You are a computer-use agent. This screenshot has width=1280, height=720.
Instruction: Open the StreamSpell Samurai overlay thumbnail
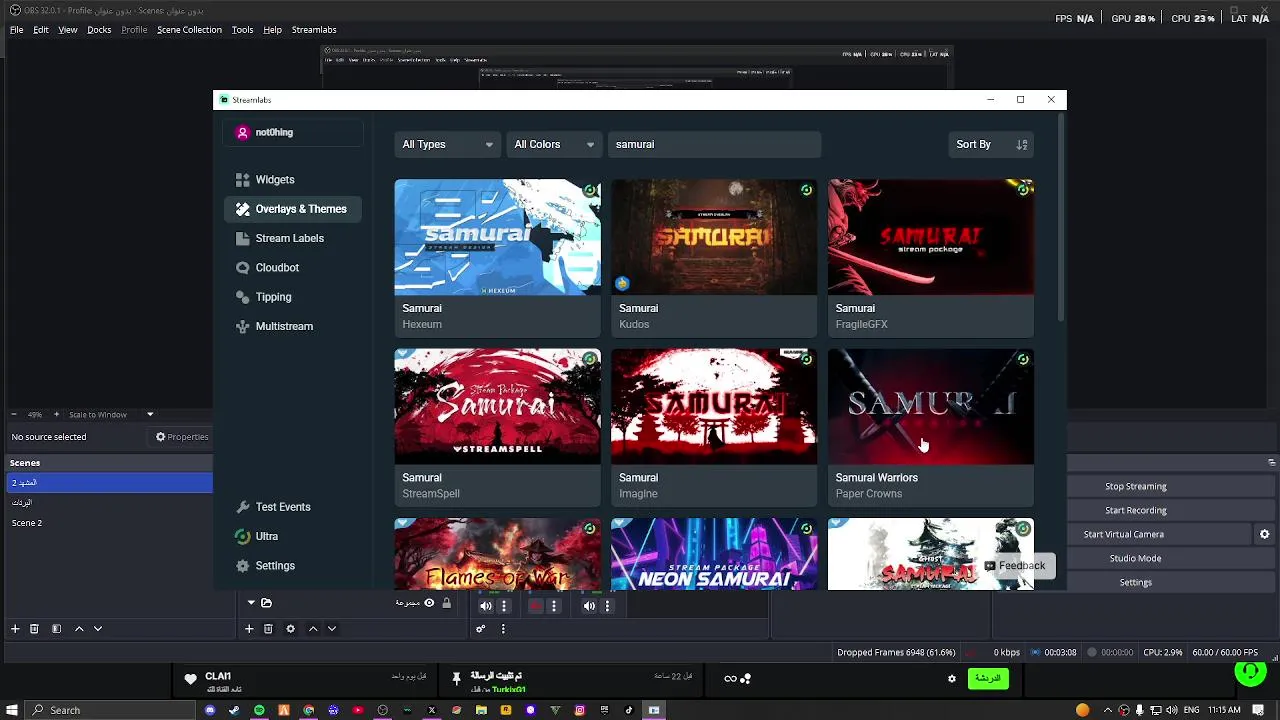[497, 406]
